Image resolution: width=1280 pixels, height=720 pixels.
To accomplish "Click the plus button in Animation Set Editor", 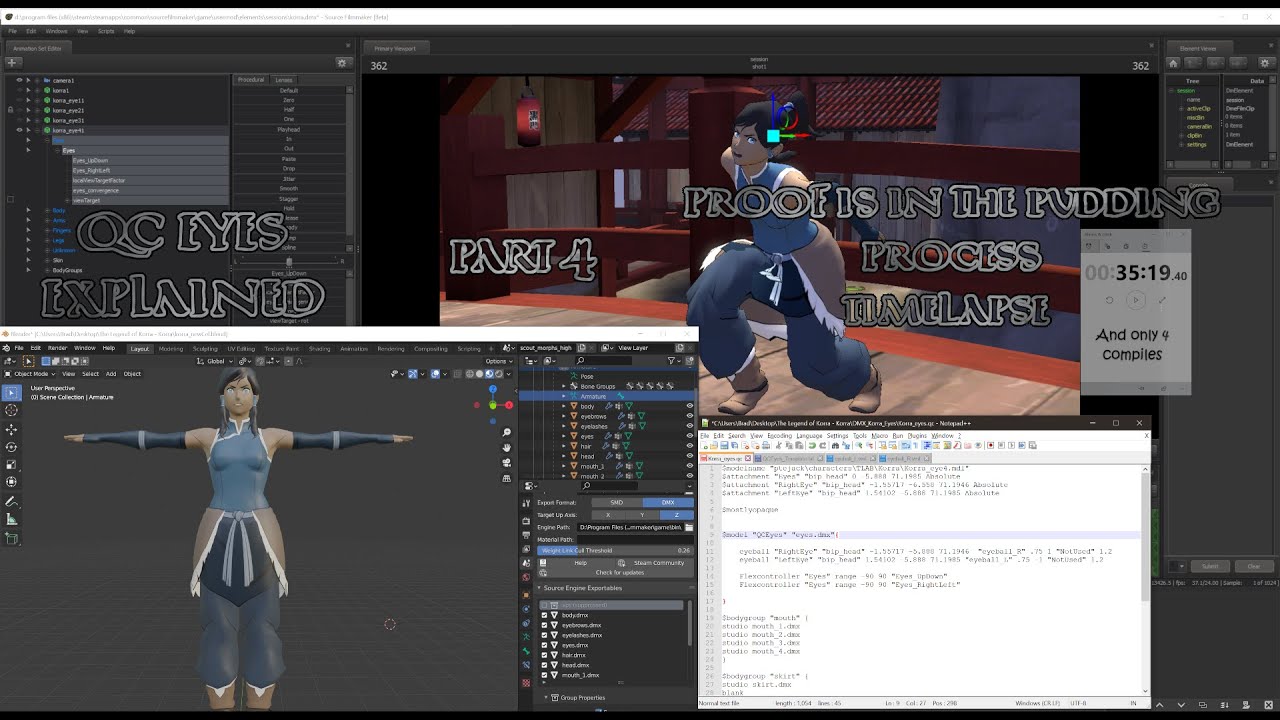I will click(x=12, y=63).
